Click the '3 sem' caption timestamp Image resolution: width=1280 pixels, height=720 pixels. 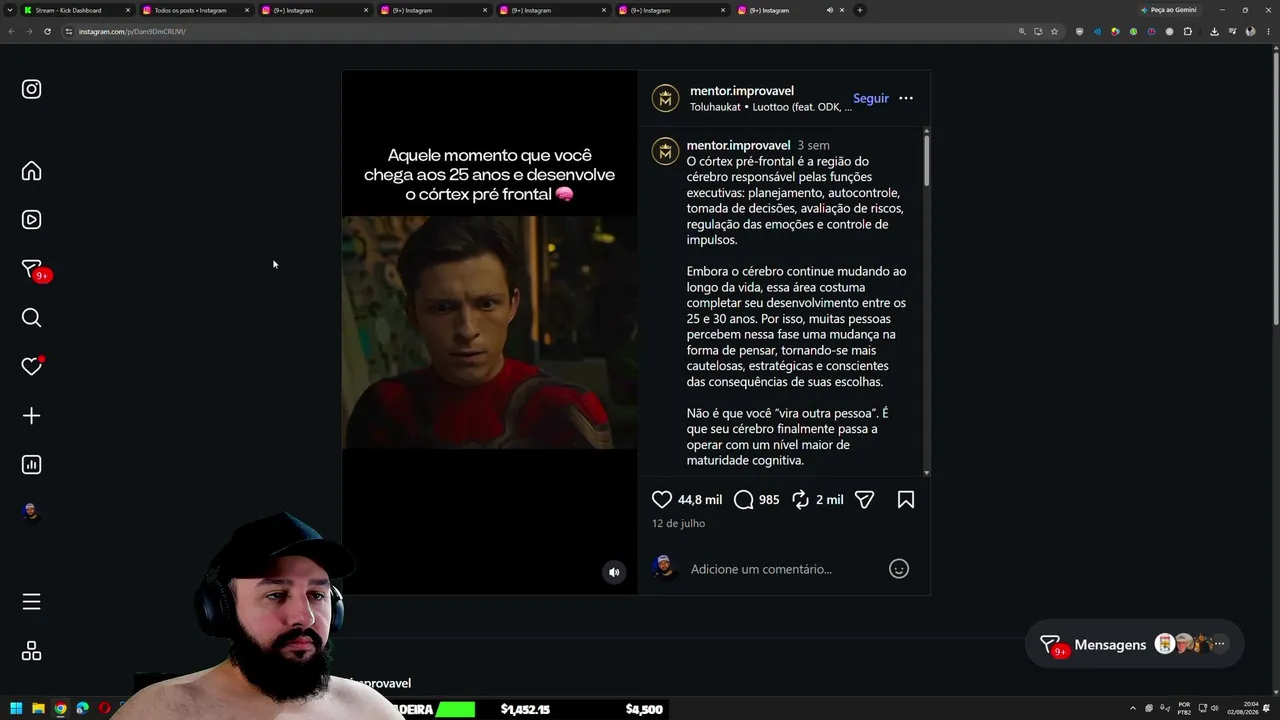pyautogui.click(x=813, y=145)
